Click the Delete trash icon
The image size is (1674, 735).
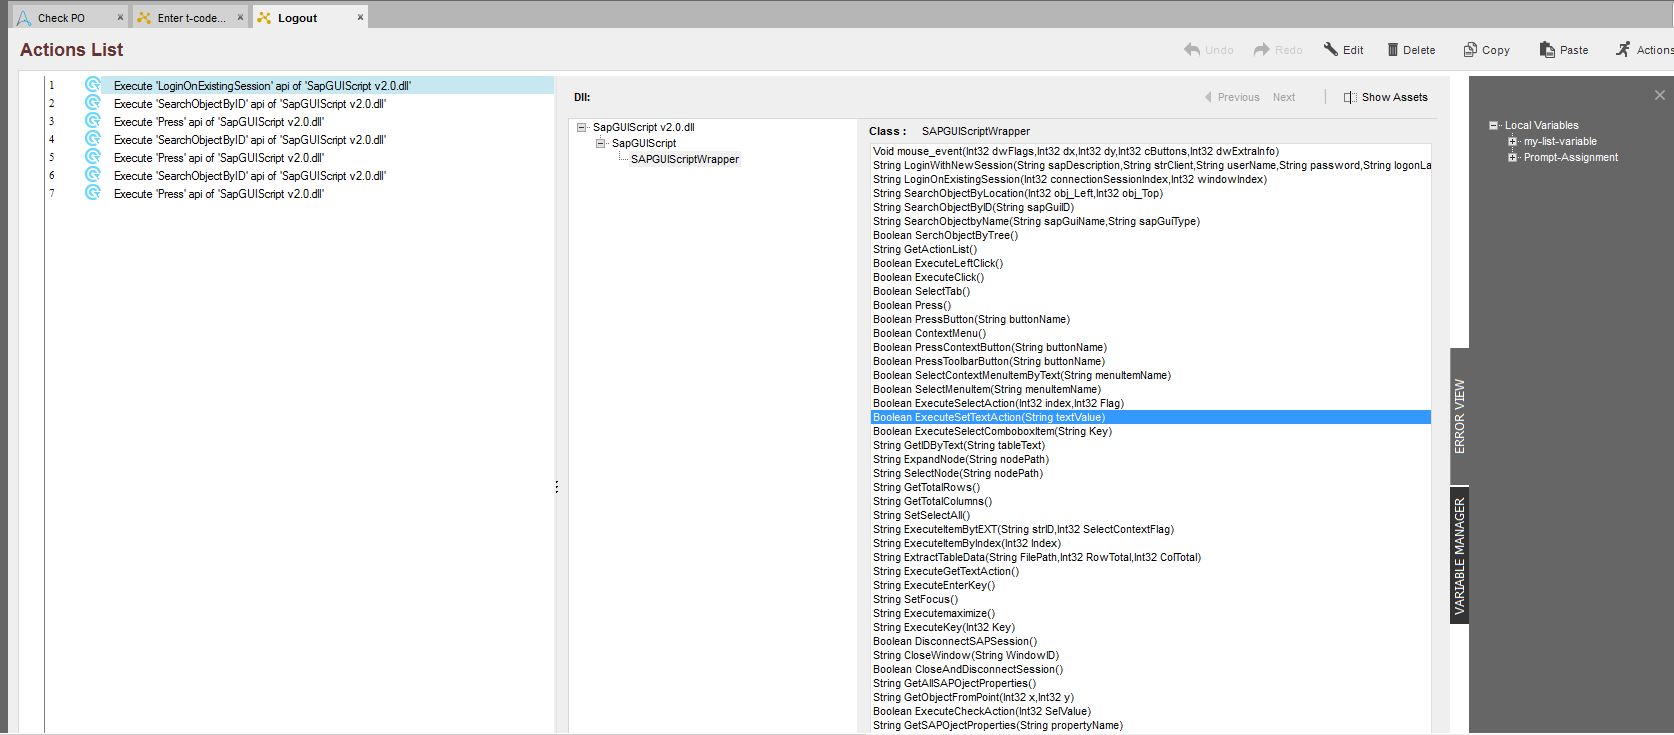(1392, 49)
